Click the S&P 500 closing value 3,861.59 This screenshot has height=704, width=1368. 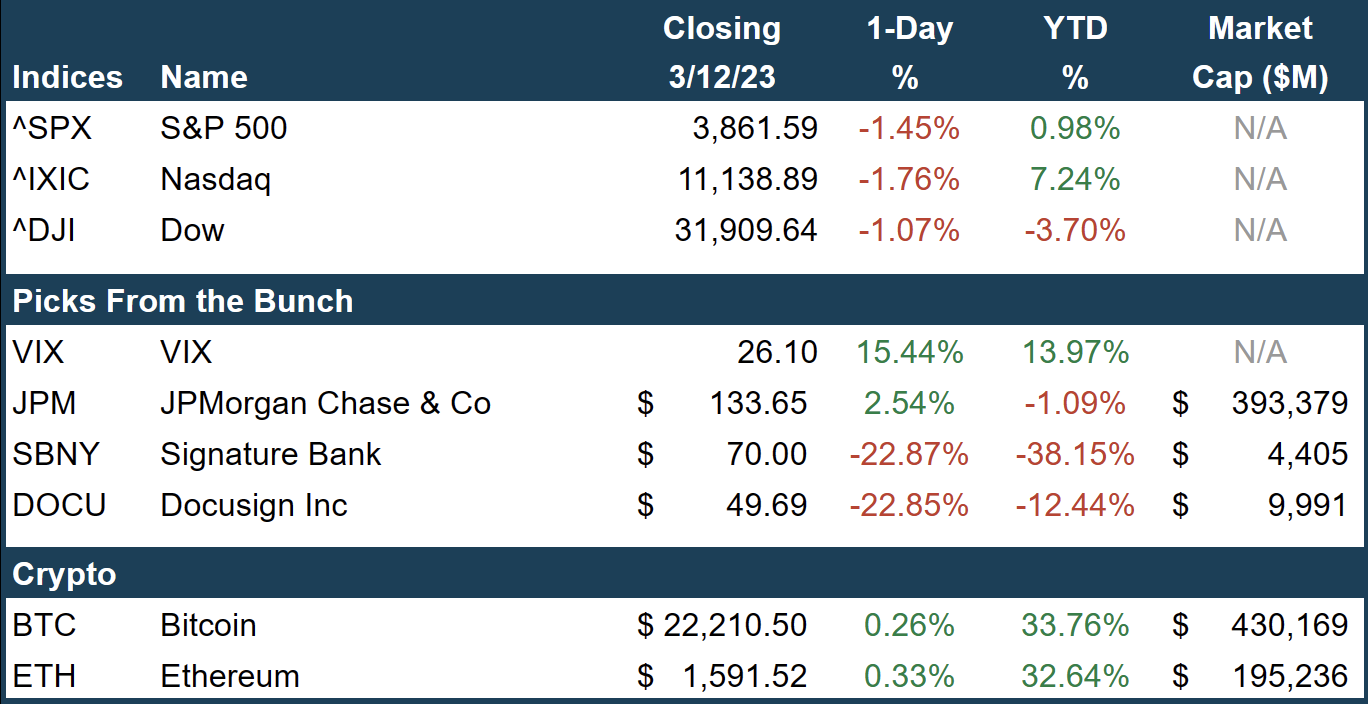point(754,128)
